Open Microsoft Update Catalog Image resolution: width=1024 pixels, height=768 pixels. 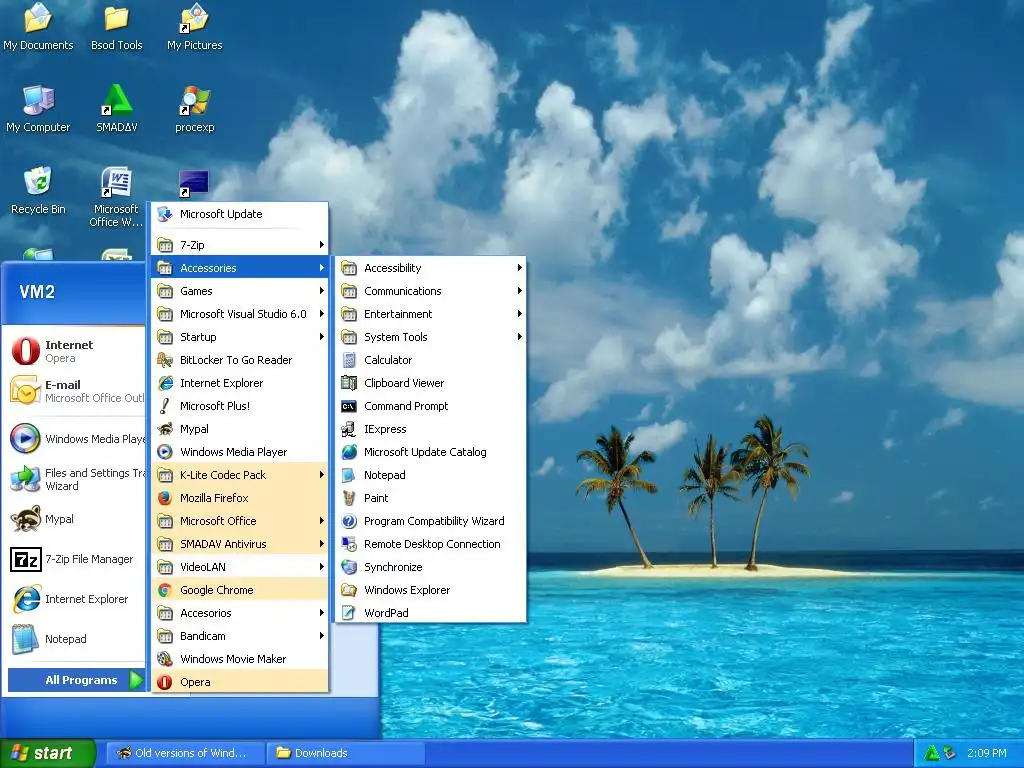coord(430,452)
